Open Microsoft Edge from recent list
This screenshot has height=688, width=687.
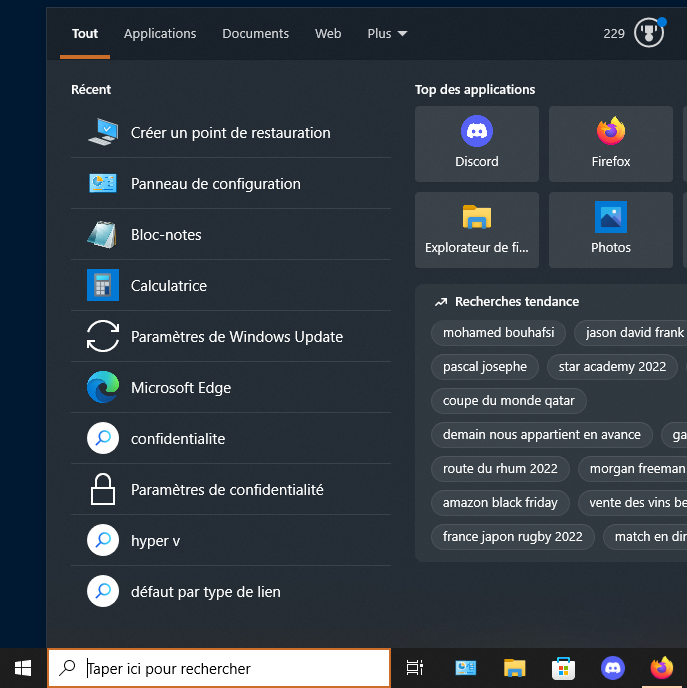231,387
